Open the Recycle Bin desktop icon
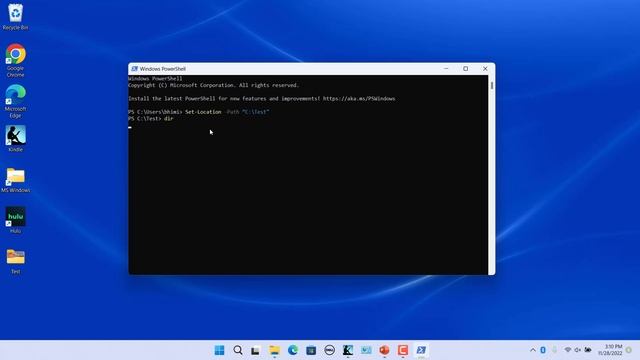 16,17
